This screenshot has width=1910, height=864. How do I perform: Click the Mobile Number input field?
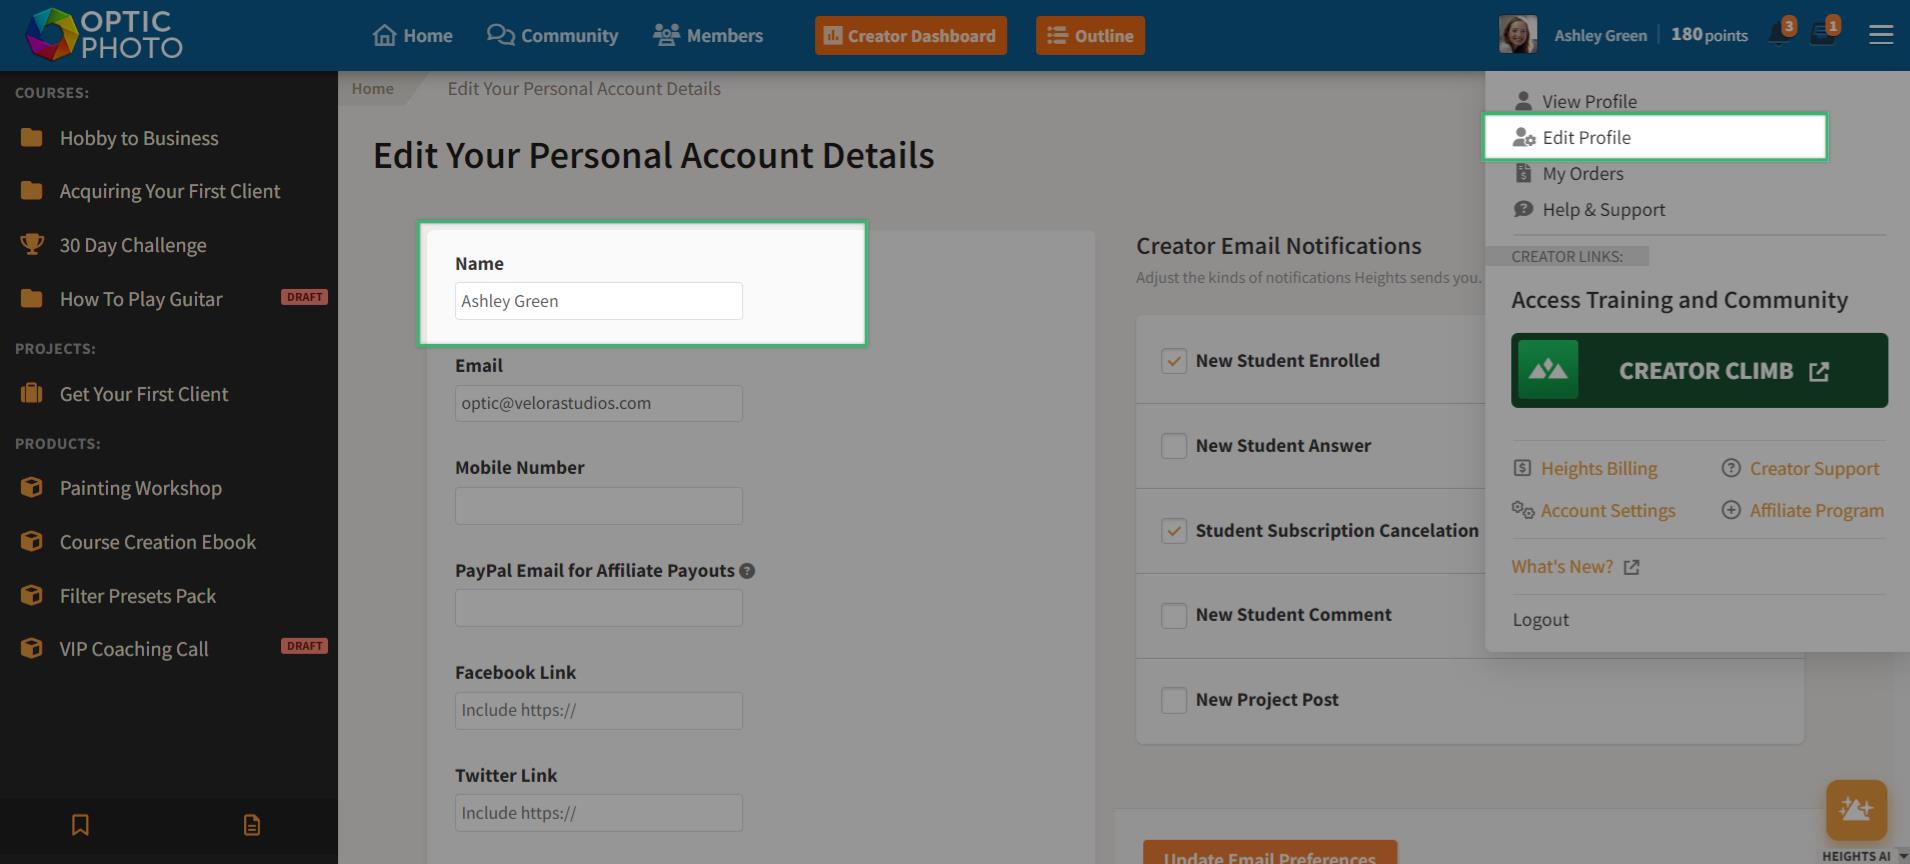(x=599, y=506)
